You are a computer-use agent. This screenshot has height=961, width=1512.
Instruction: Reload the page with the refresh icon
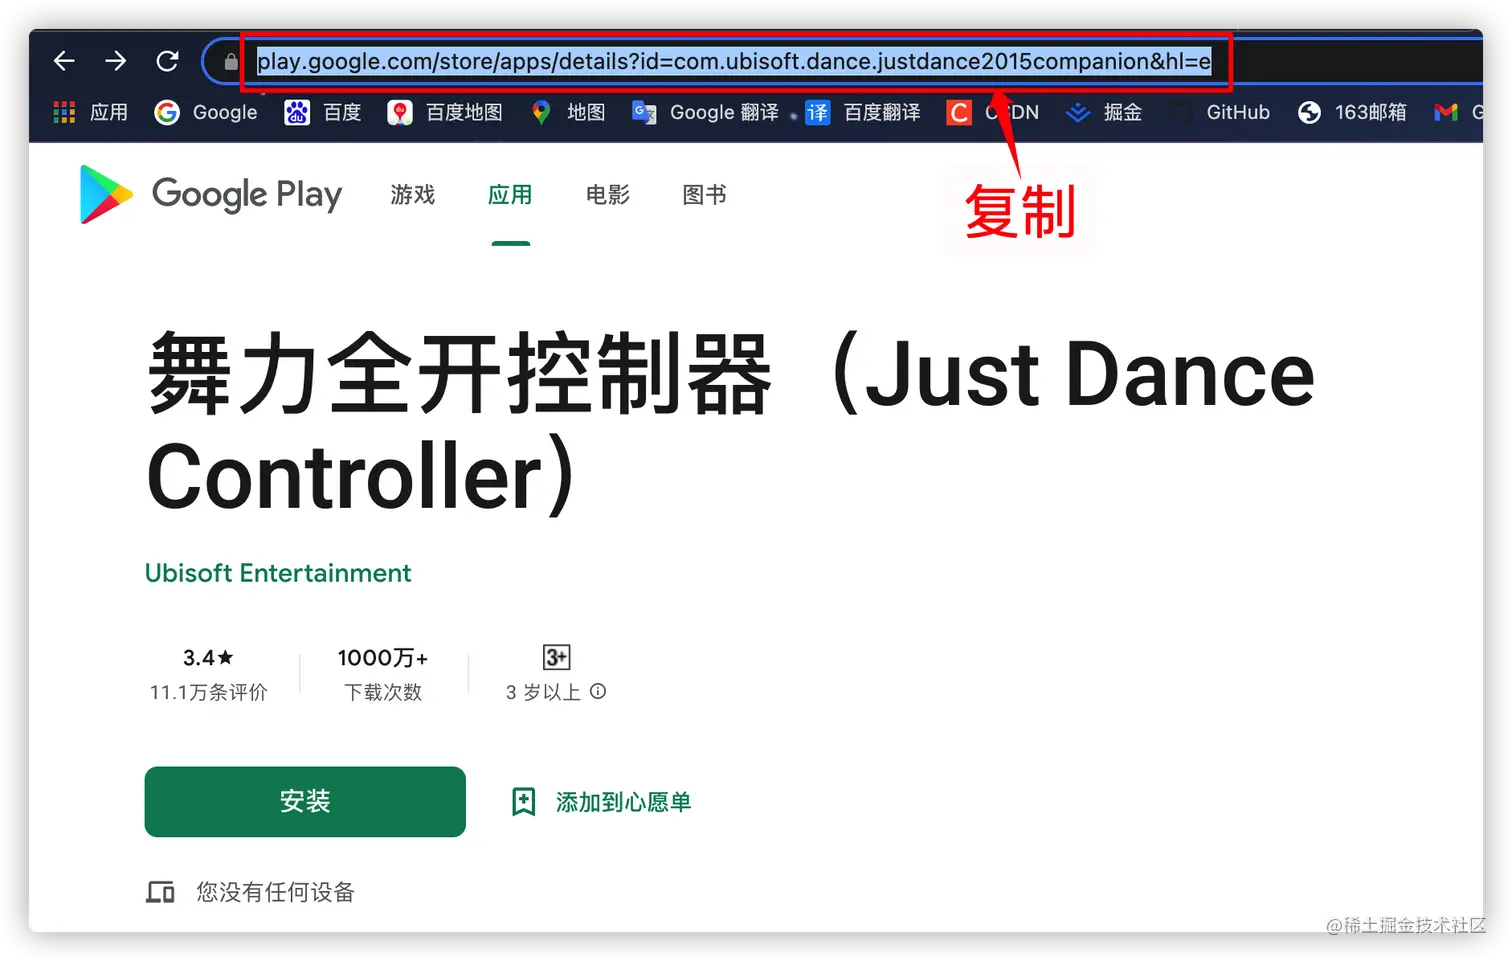point(167,61)
